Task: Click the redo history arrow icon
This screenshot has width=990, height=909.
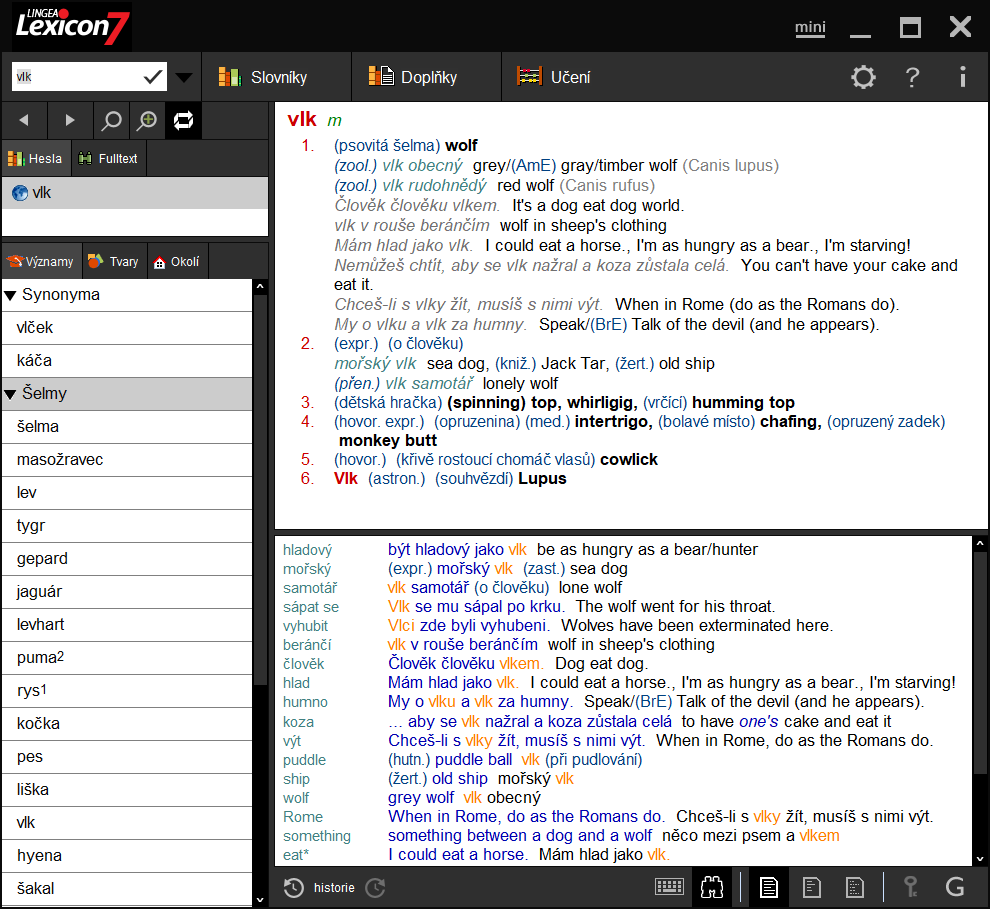Action: (376, 888)
